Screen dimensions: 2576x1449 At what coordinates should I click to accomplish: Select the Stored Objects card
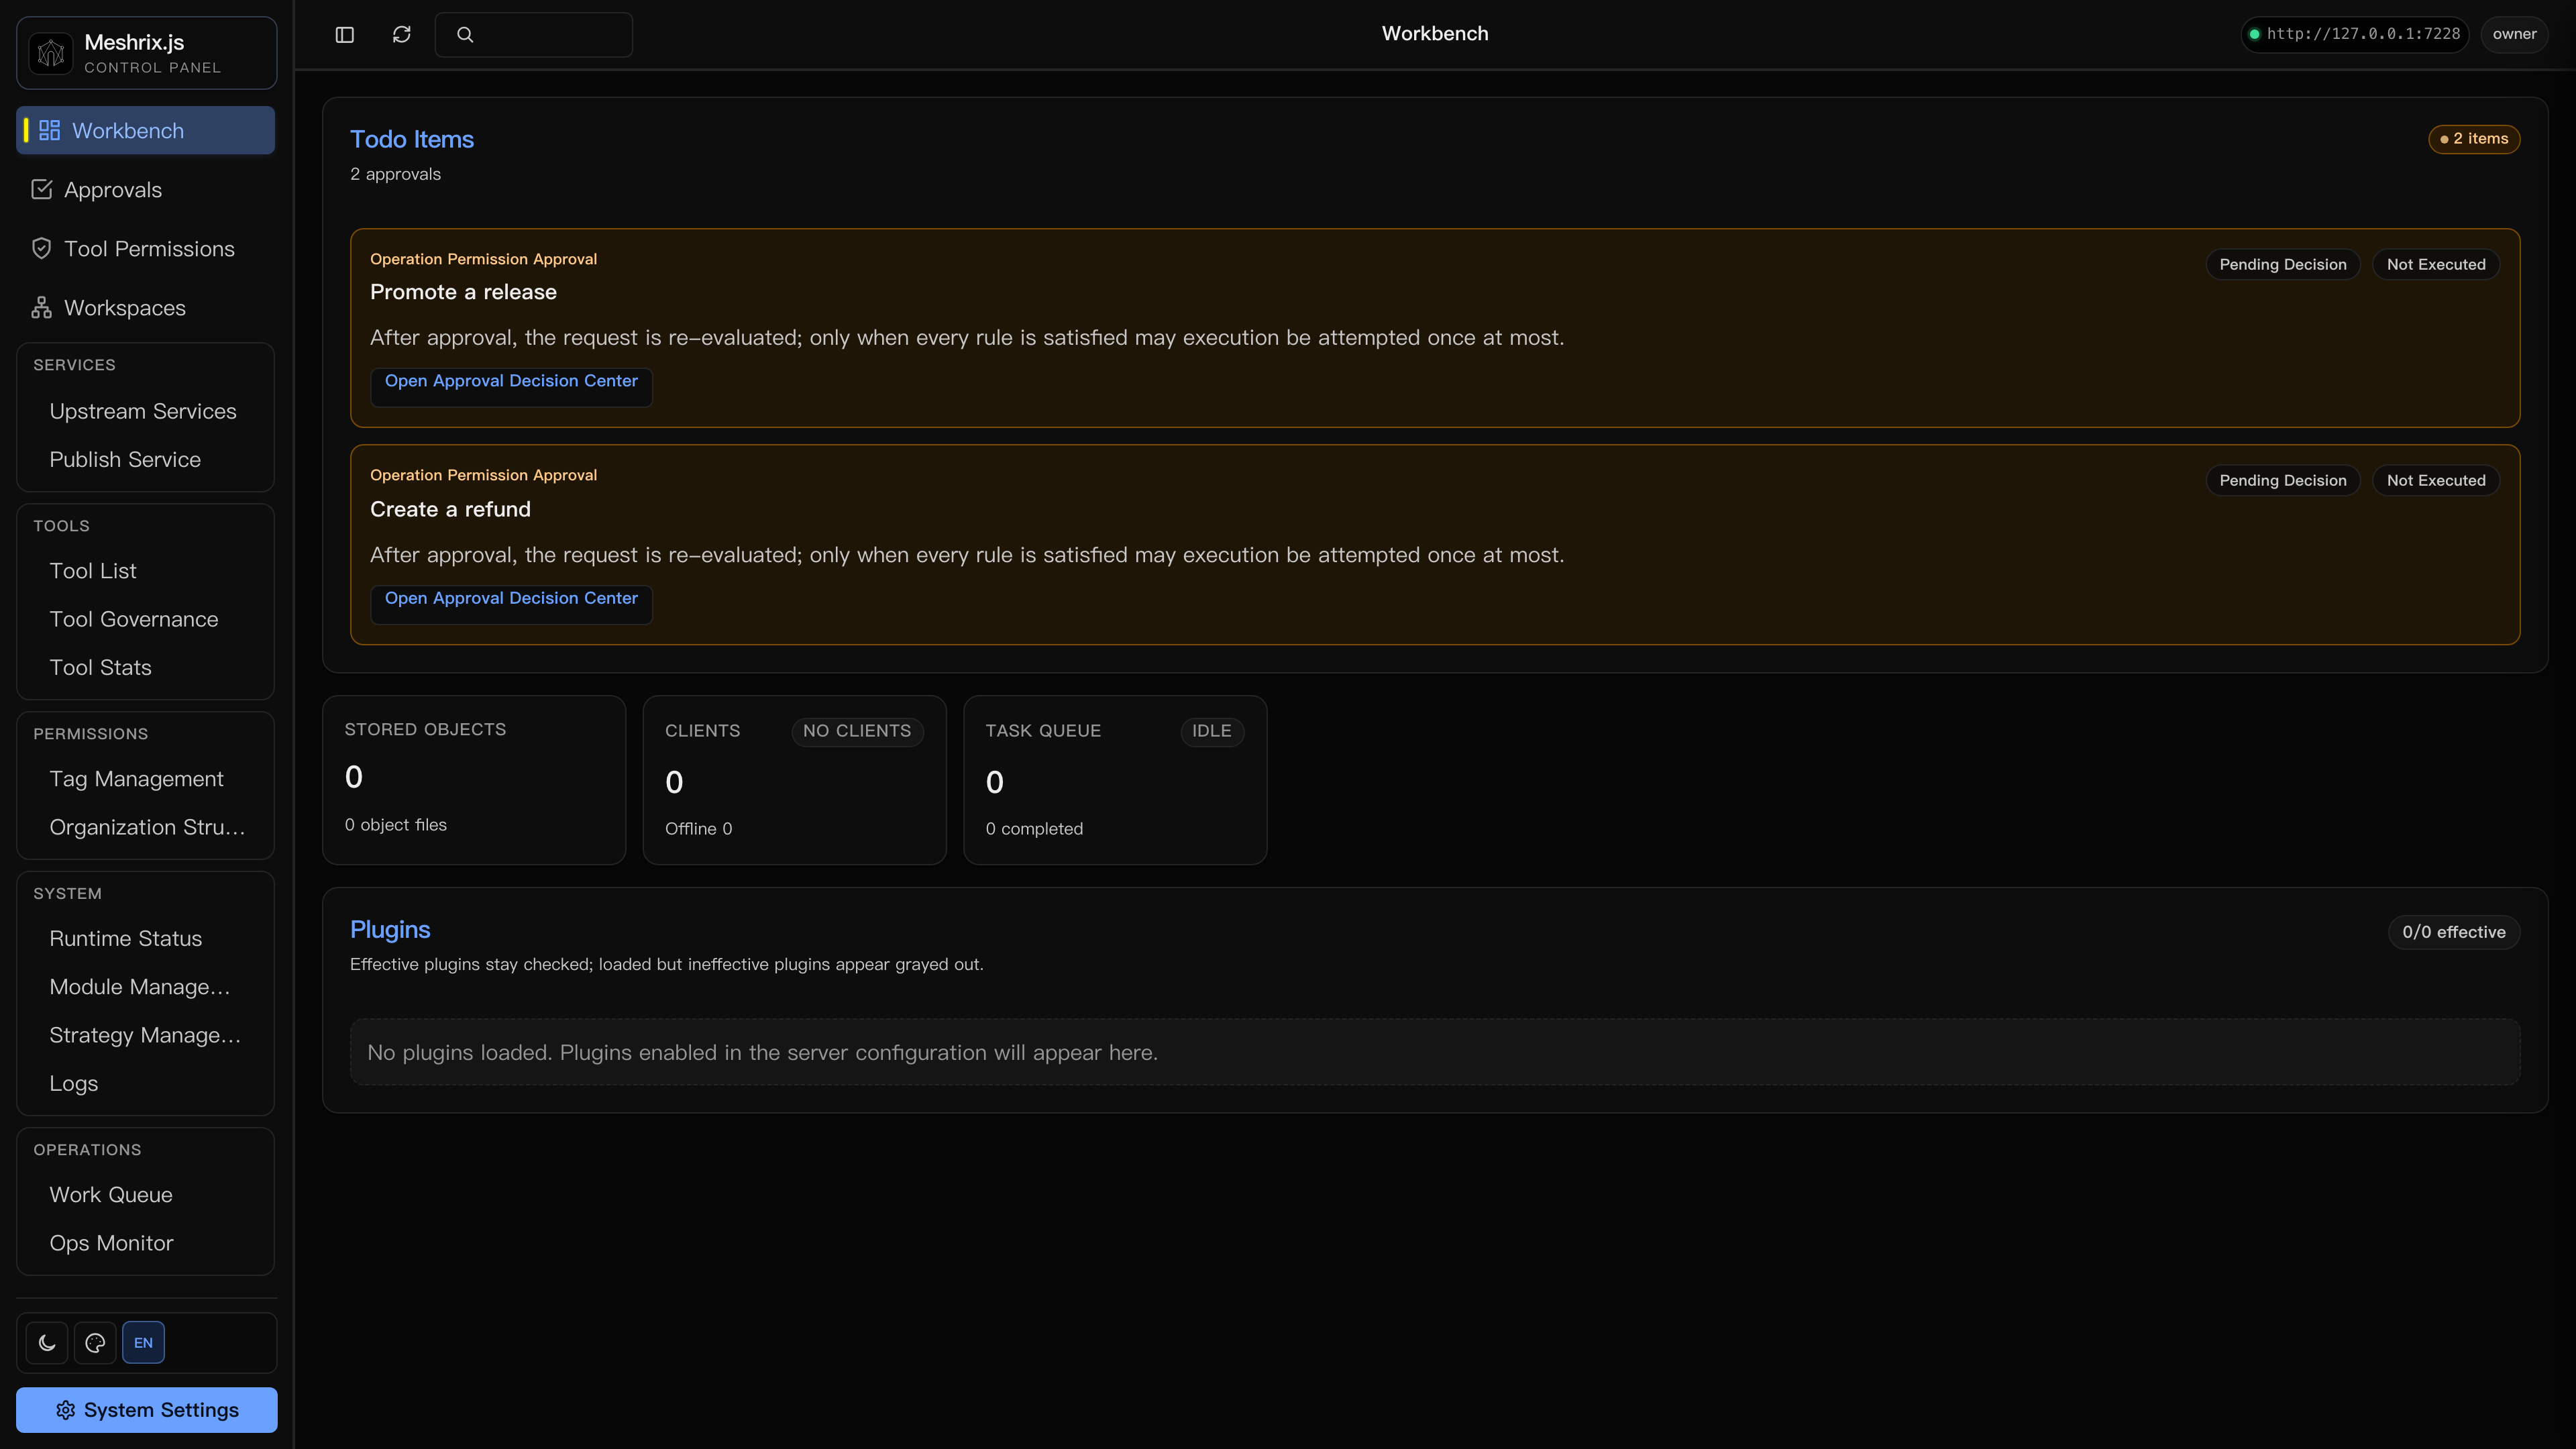[474, 780]
